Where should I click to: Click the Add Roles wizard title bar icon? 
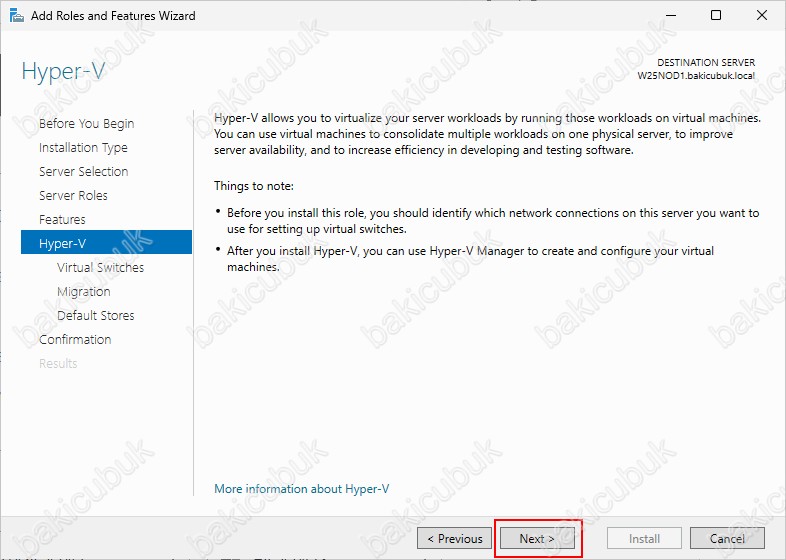(x=17, y=16)
